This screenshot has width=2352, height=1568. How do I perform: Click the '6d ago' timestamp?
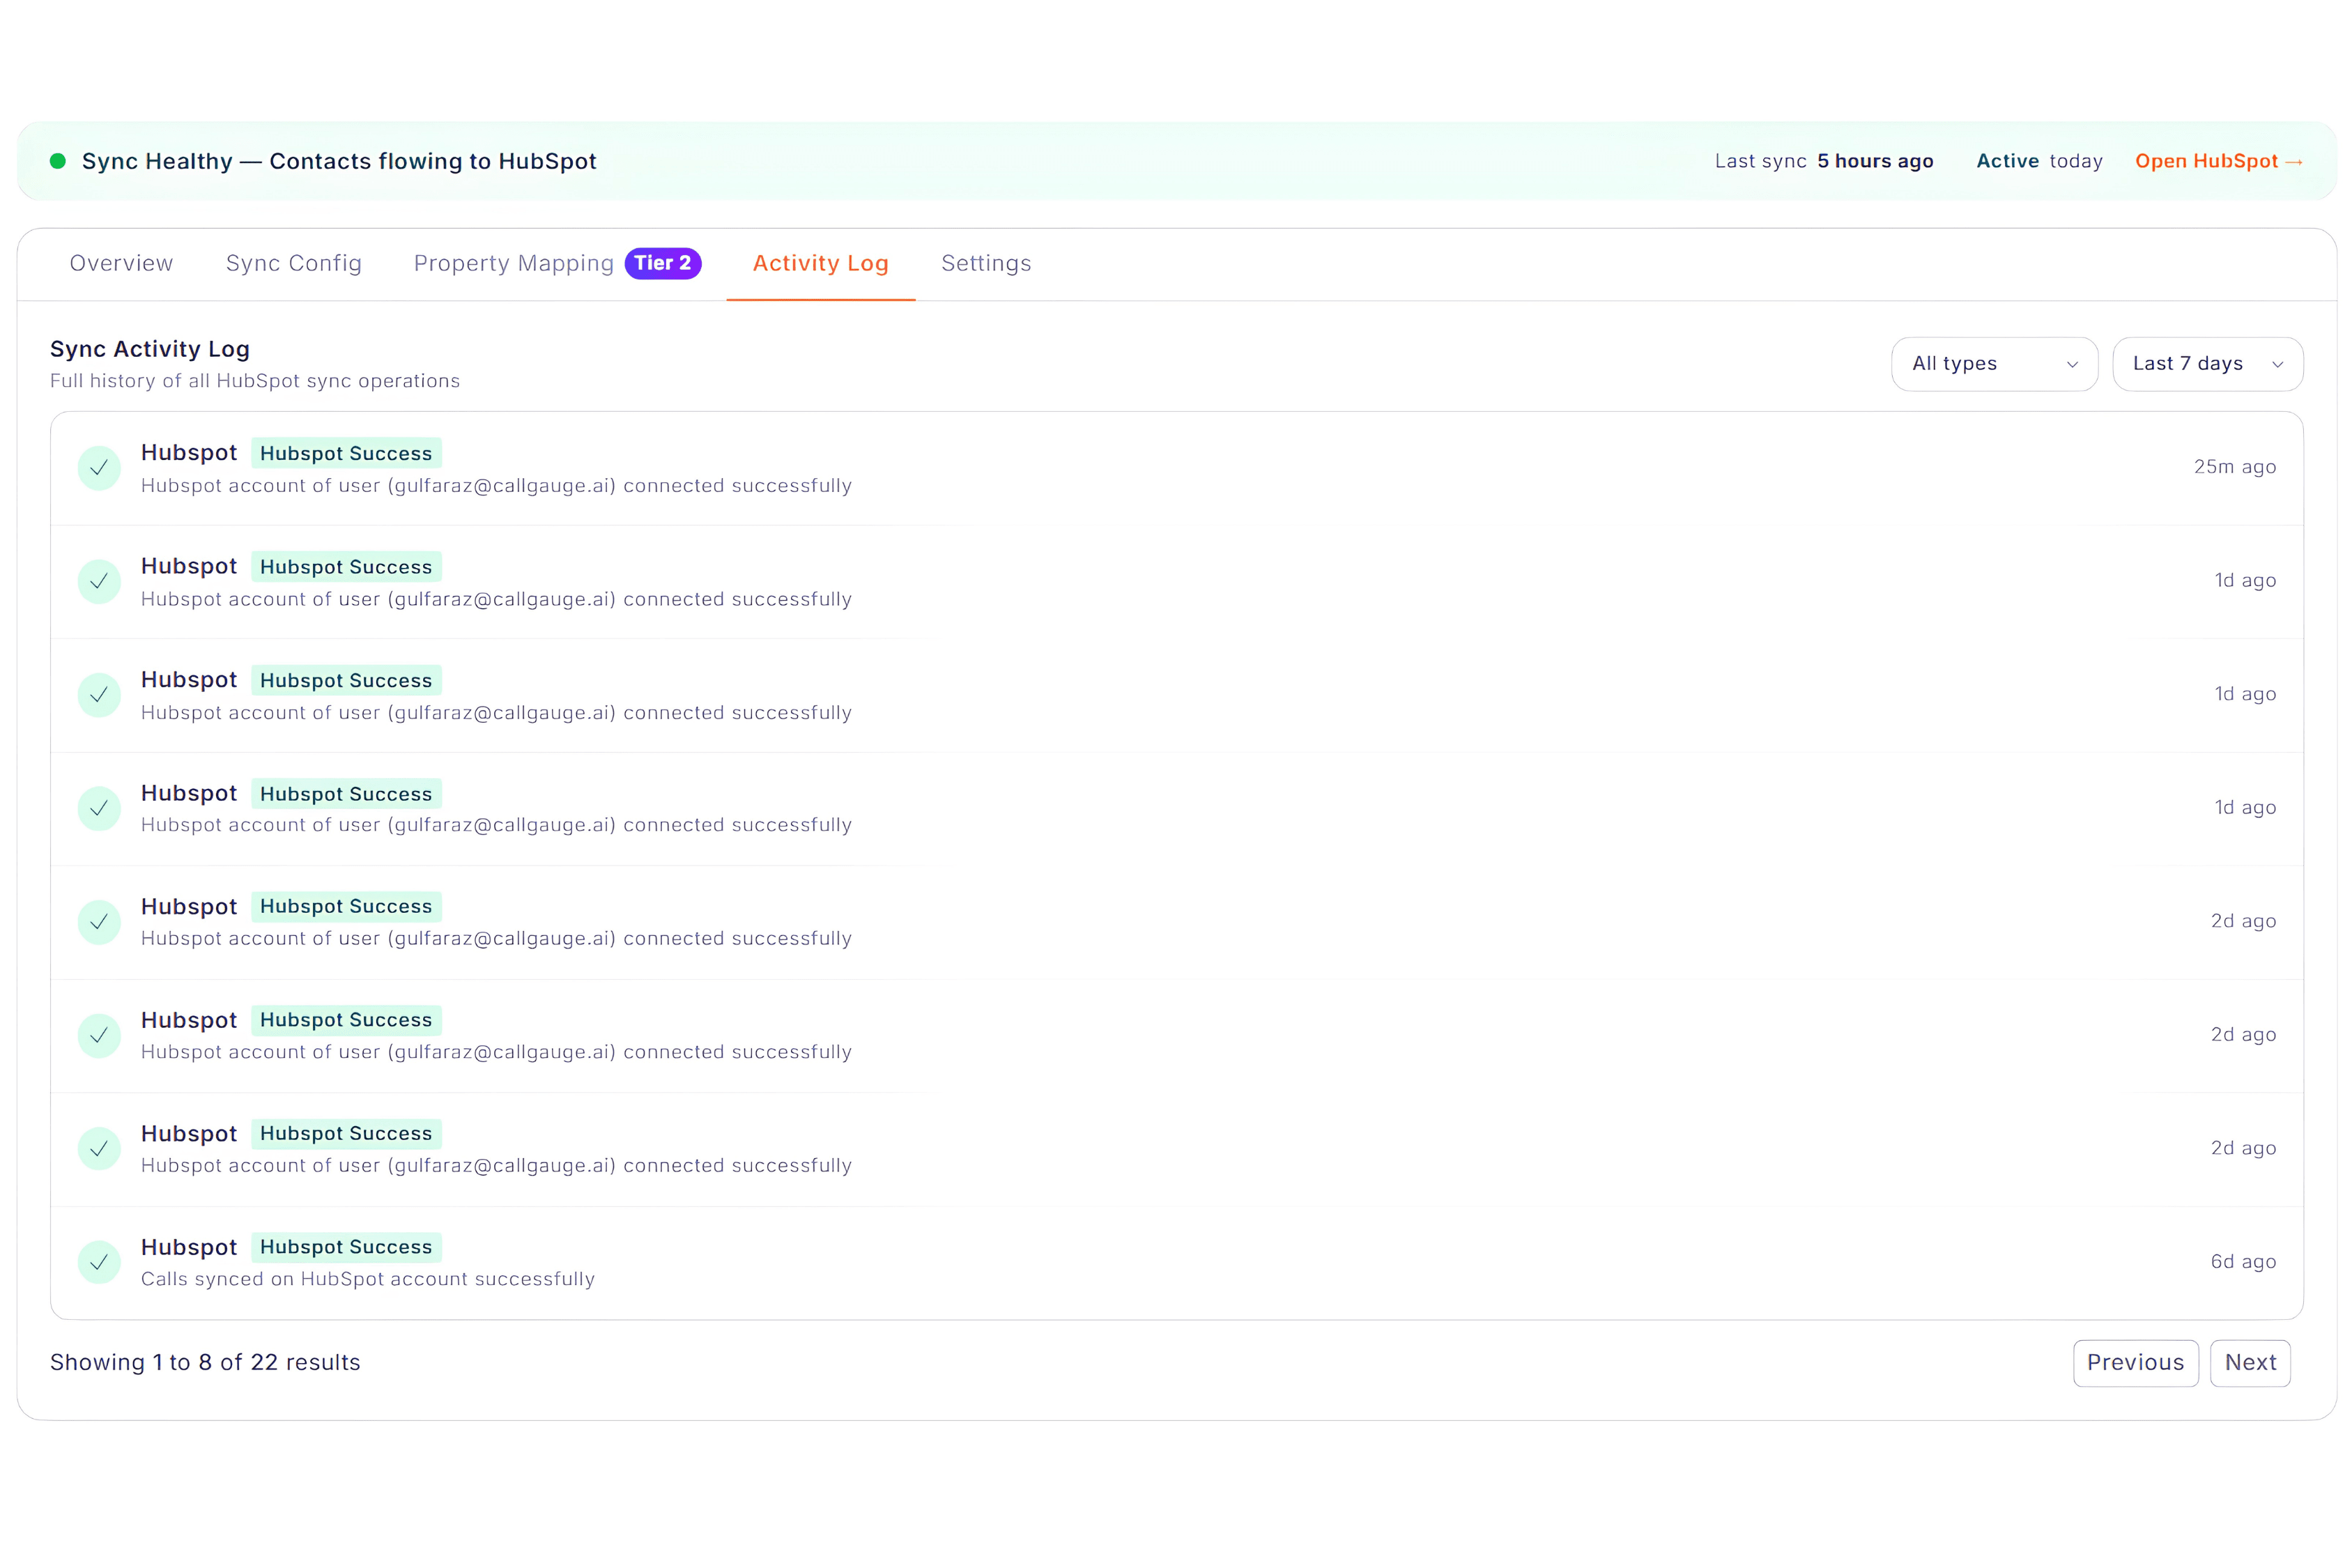[2243, 1262]
